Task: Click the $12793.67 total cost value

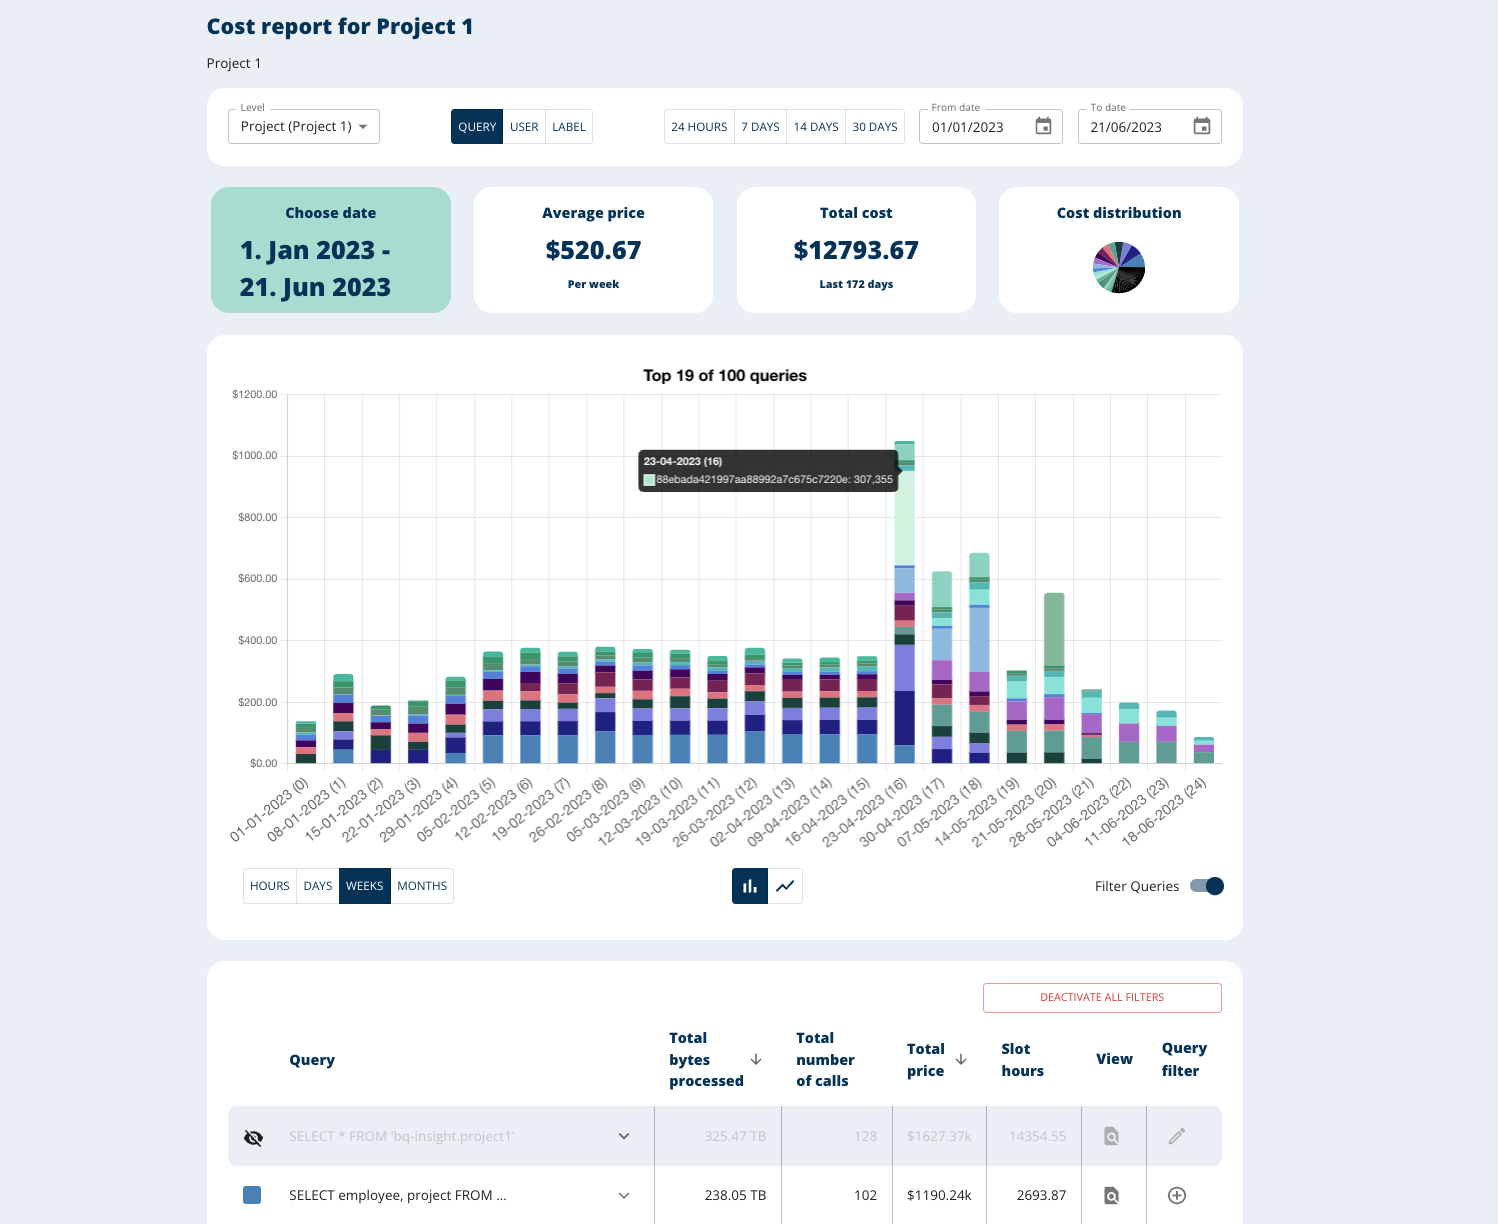Action: tap(856, 250)
